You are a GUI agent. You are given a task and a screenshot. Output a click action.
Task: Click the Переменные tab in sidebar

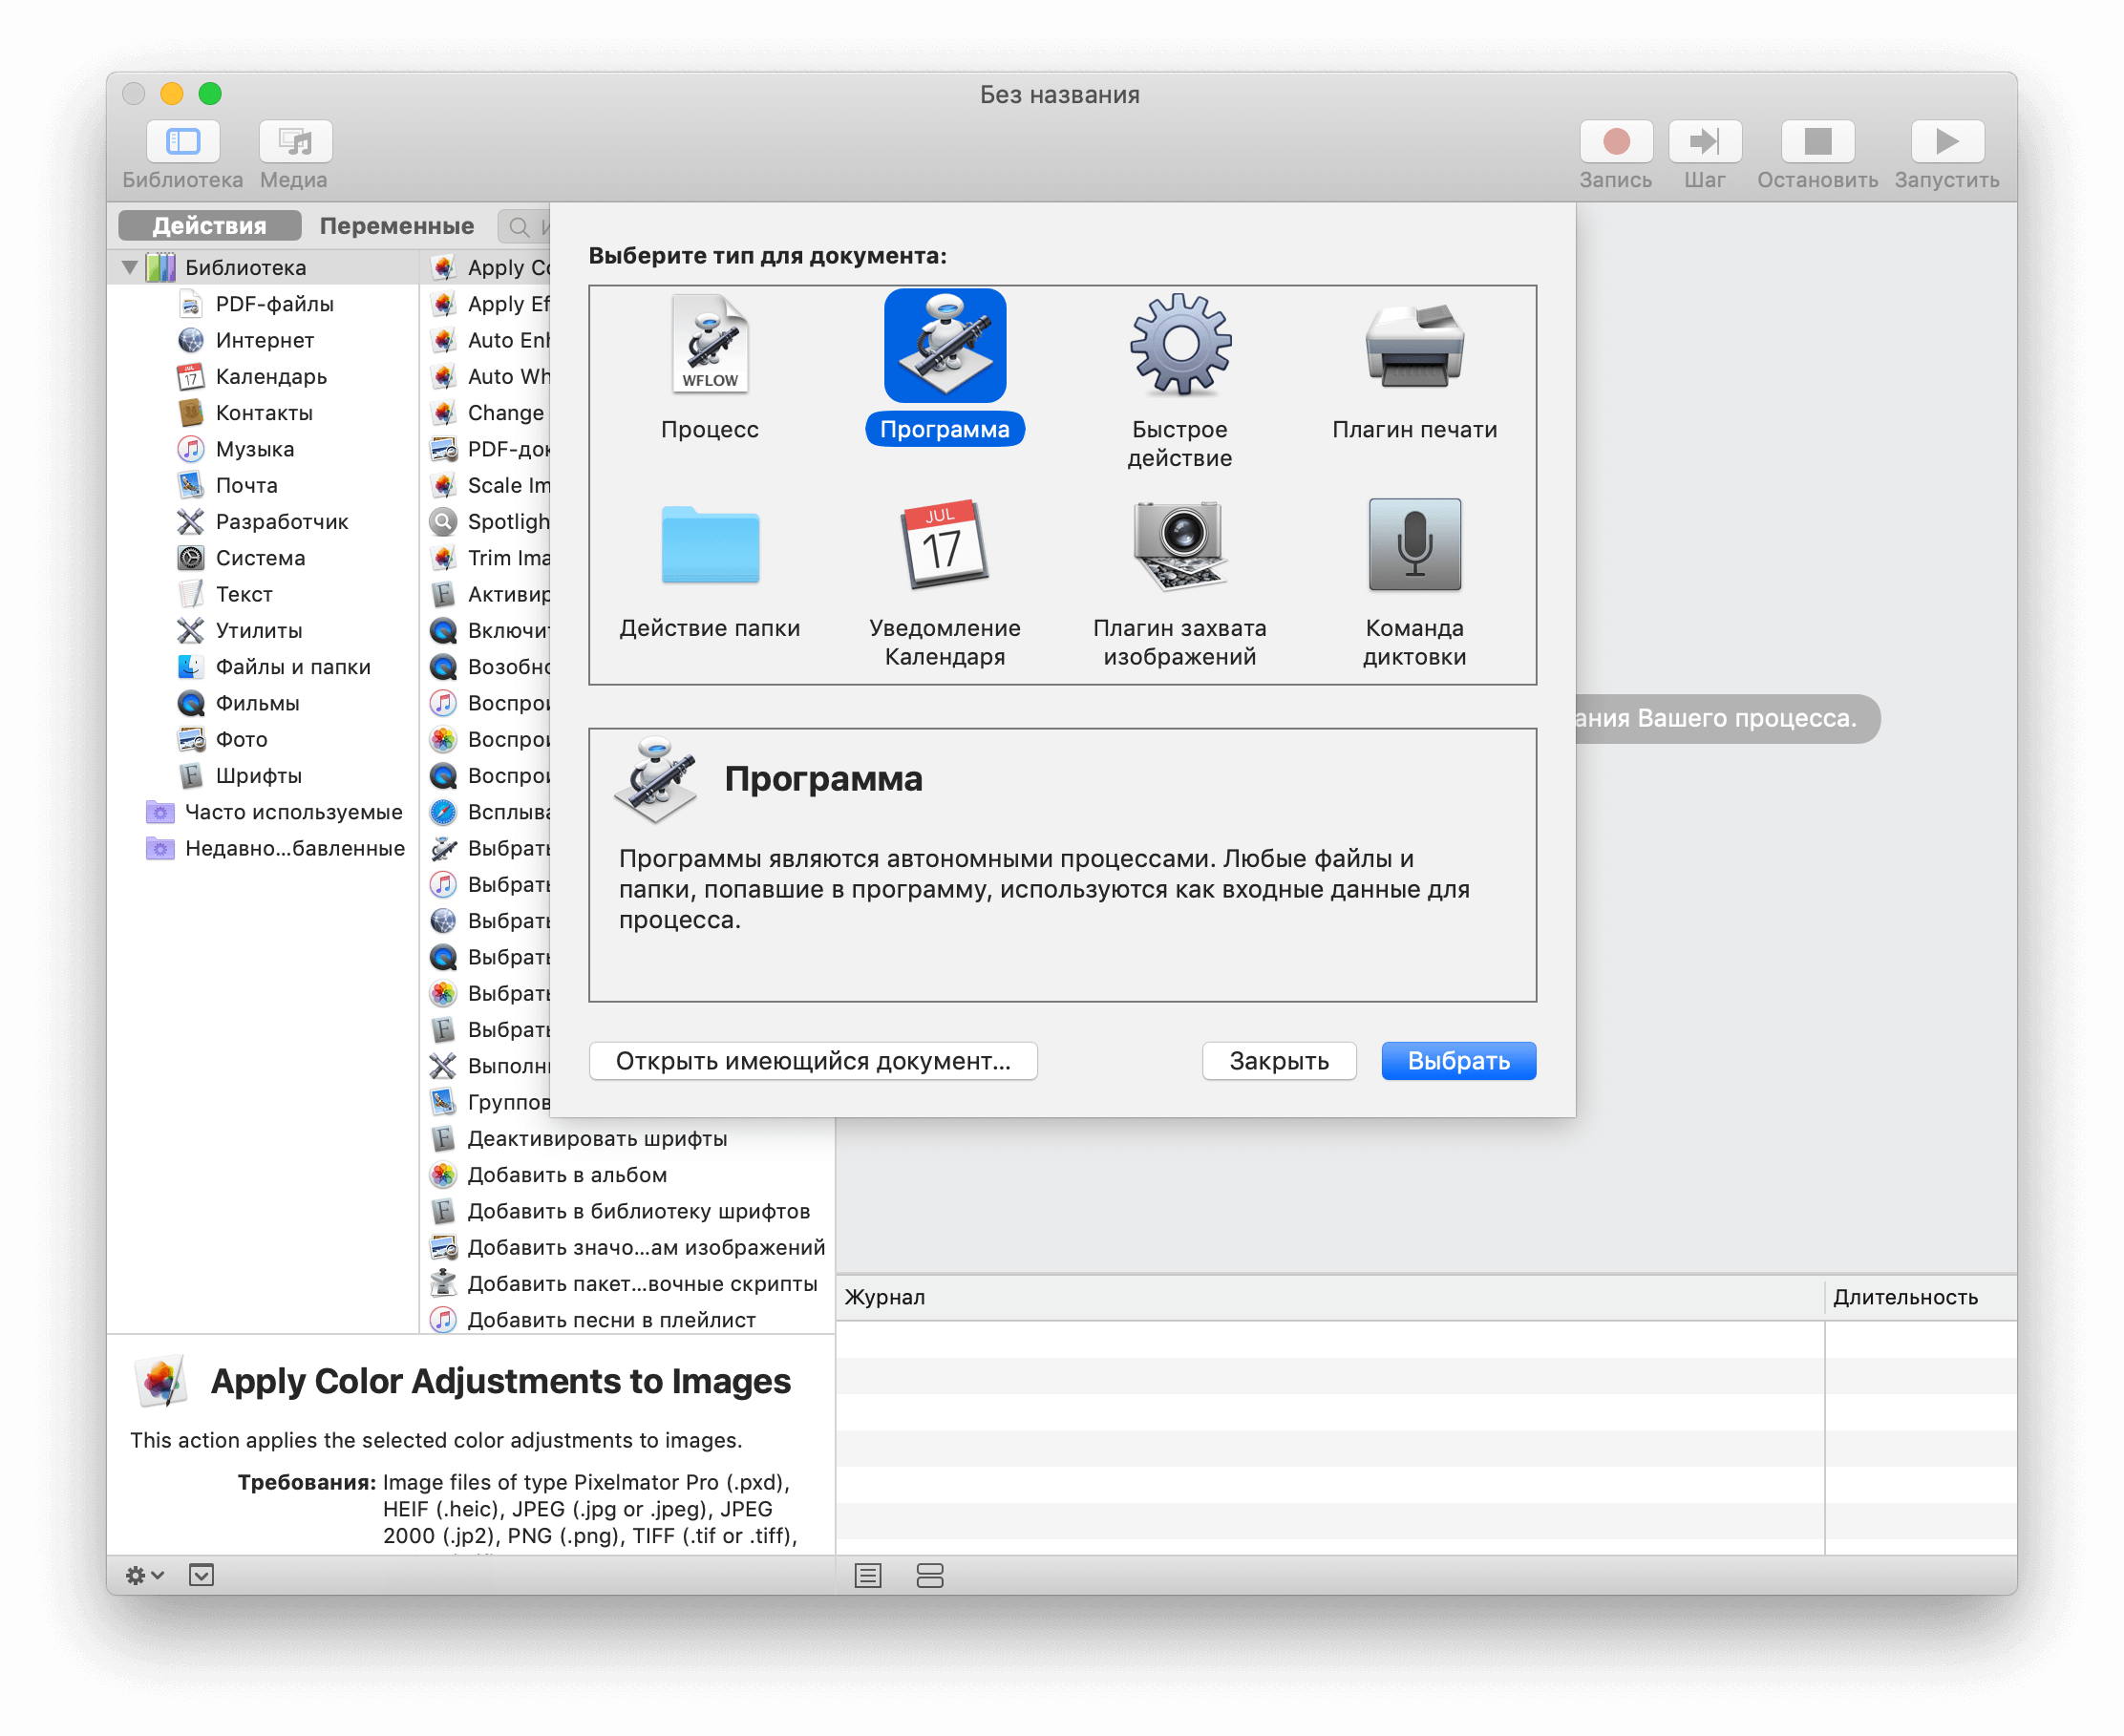[393, 225]
